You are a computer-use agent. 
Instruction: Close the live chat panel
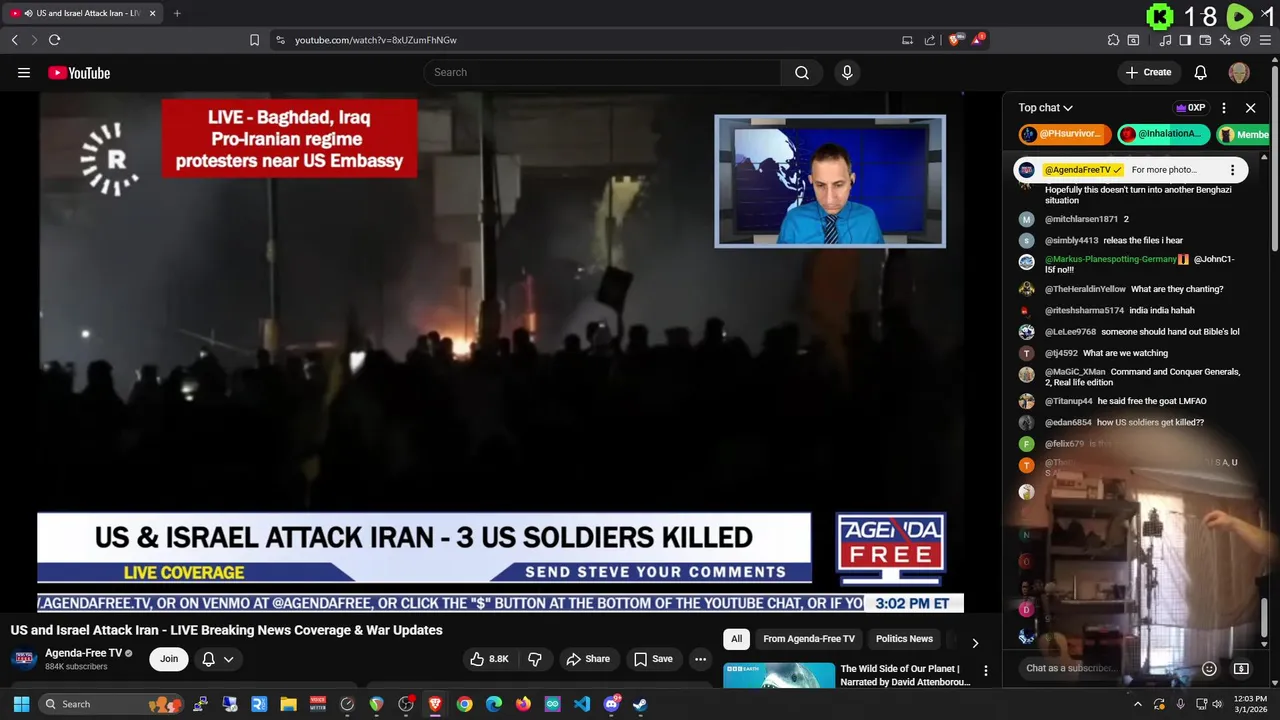[1250, 108]
